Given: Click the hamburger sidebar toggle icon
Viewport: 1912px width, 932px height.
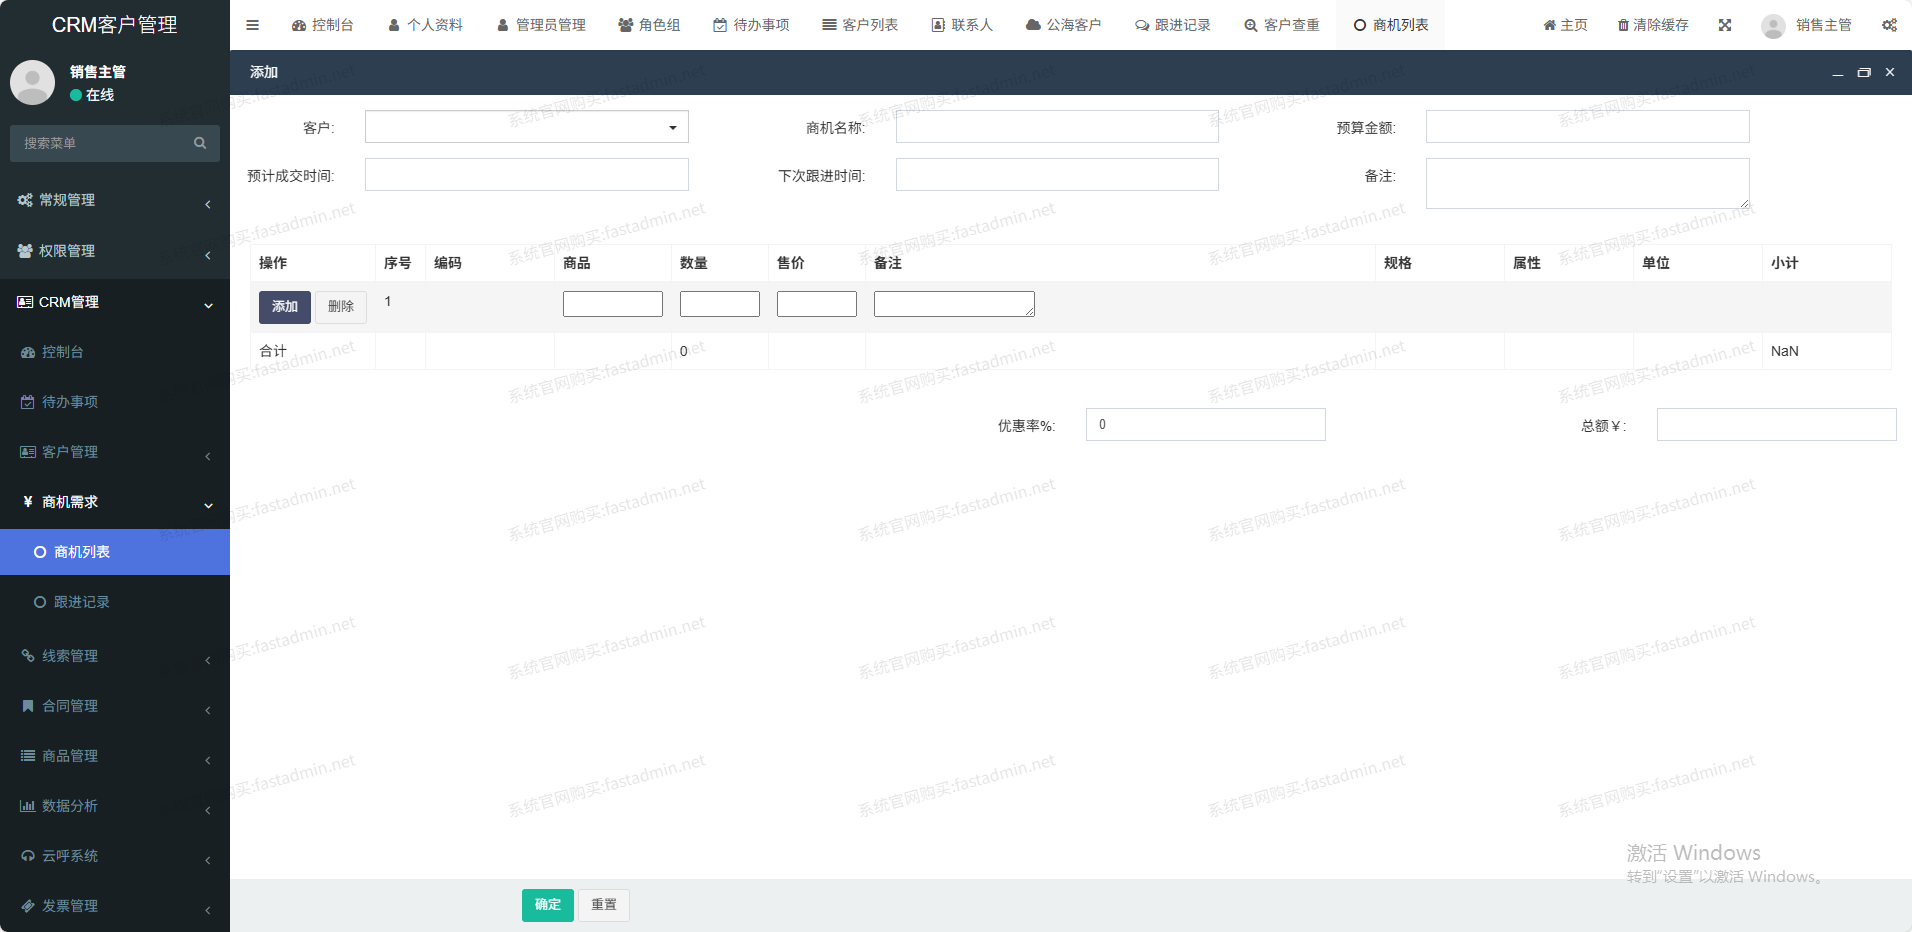Looking at the screenshot, I should [x=252, y=25].
